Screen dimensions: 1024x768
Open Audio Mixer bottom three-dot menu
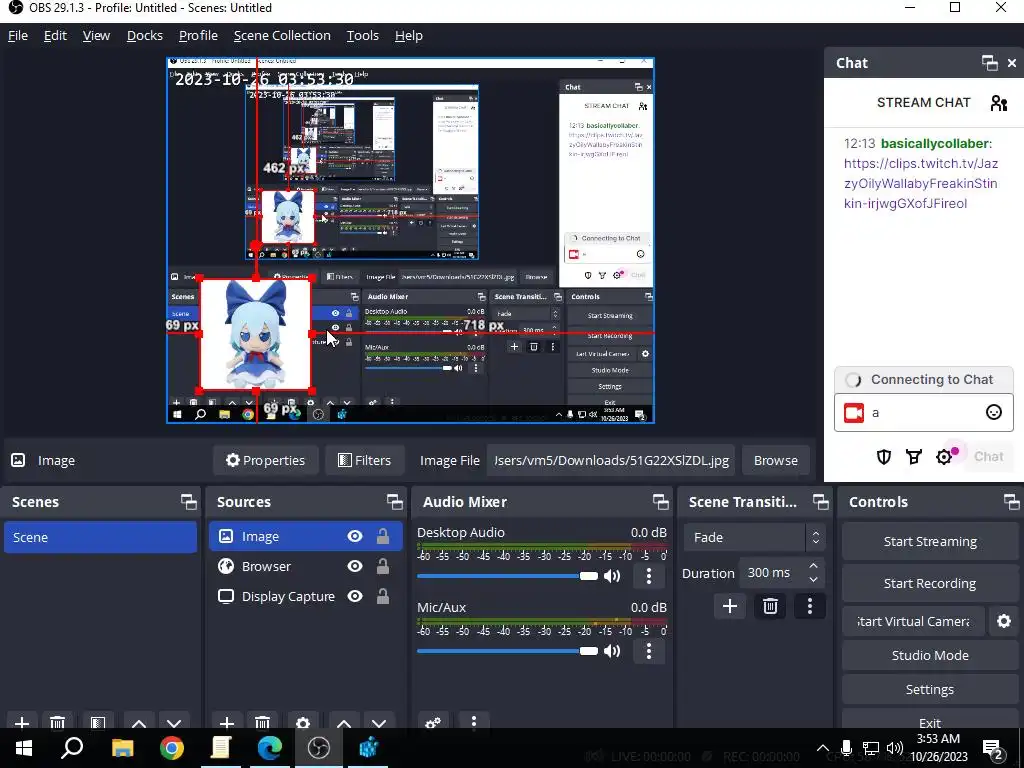(473, 722)
